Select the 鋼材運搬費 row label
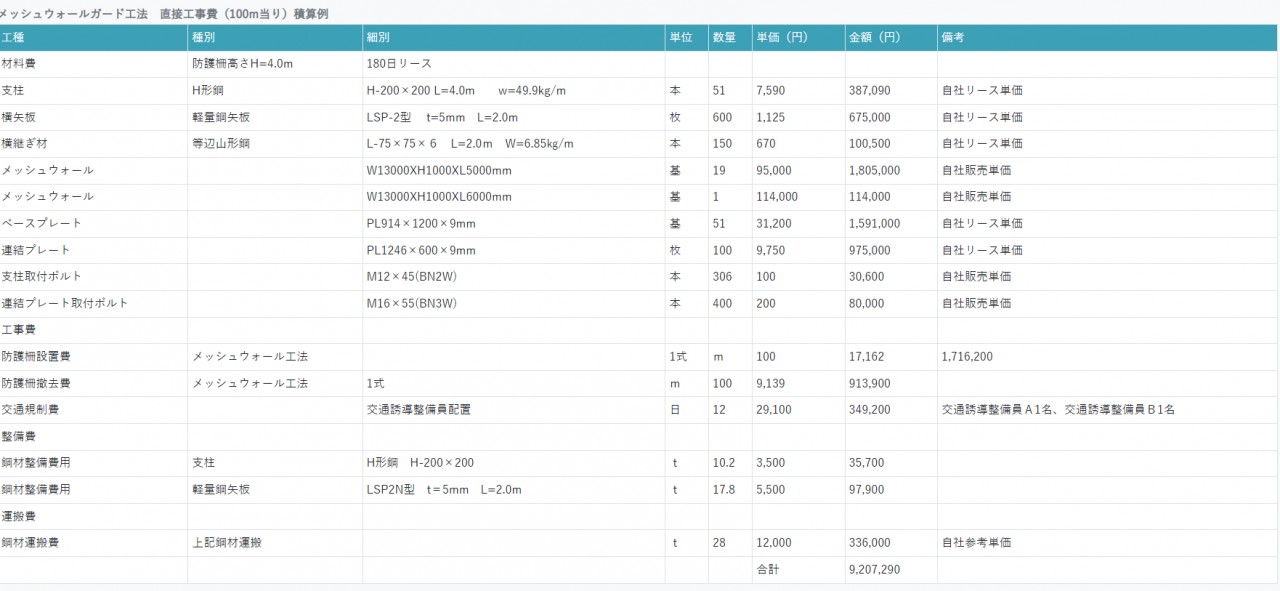Image resolution: width=1280 pixels, height=591 pixels. 30,543
